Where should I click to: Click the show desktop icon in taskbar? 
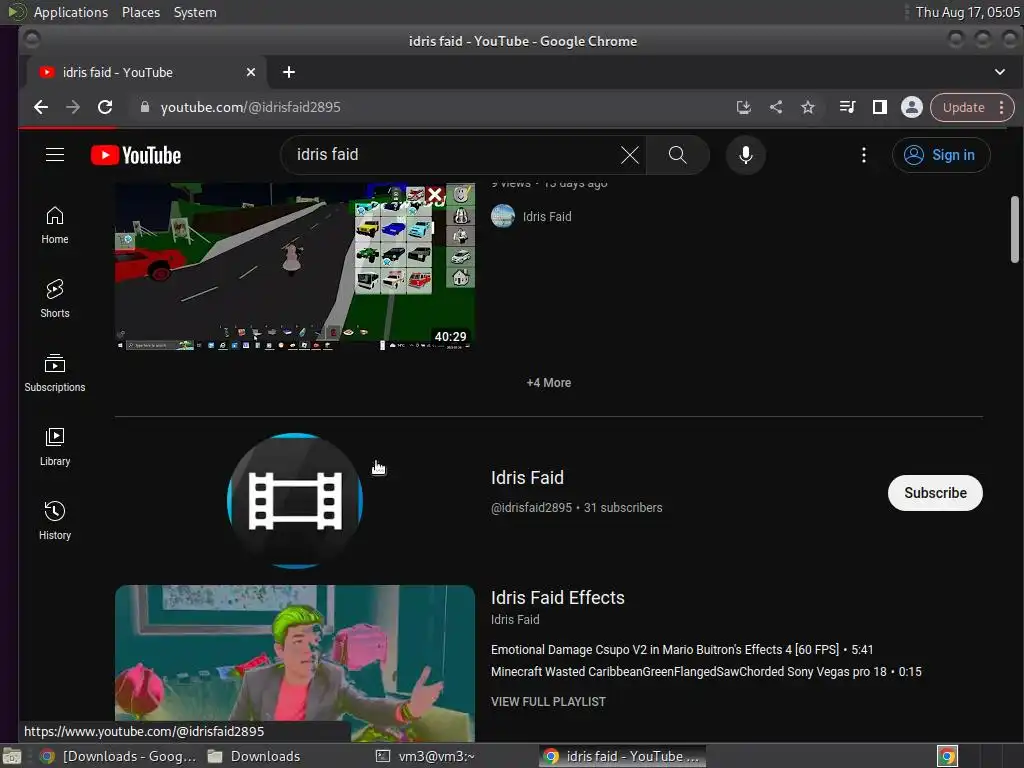(x=12, y=756)
